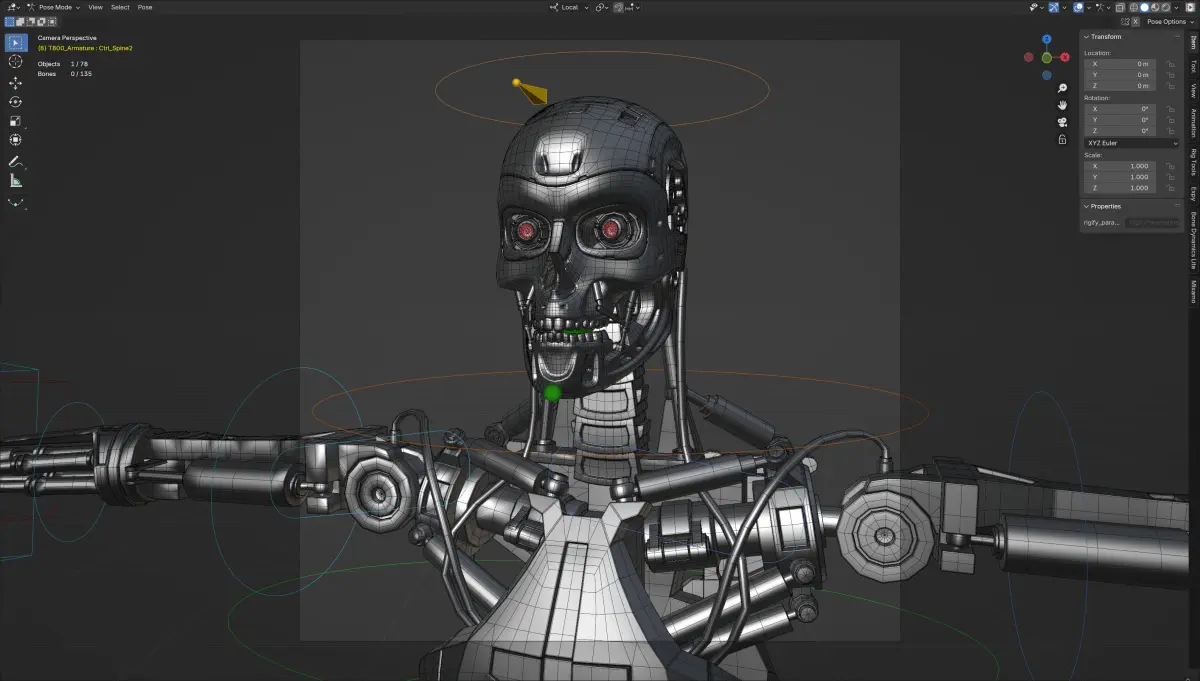Toggle viewport gizmos display
The width and height of the screenshot is (1200, 681).
(x=1053, y=8)
